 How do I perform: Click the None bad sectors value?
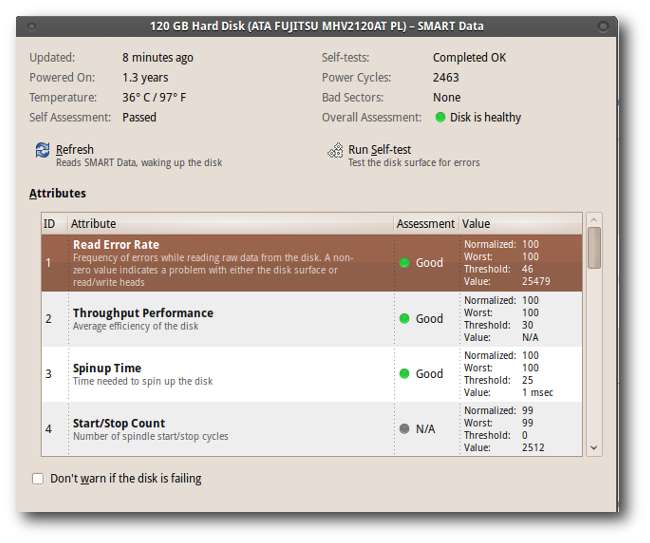coord(446,97)
